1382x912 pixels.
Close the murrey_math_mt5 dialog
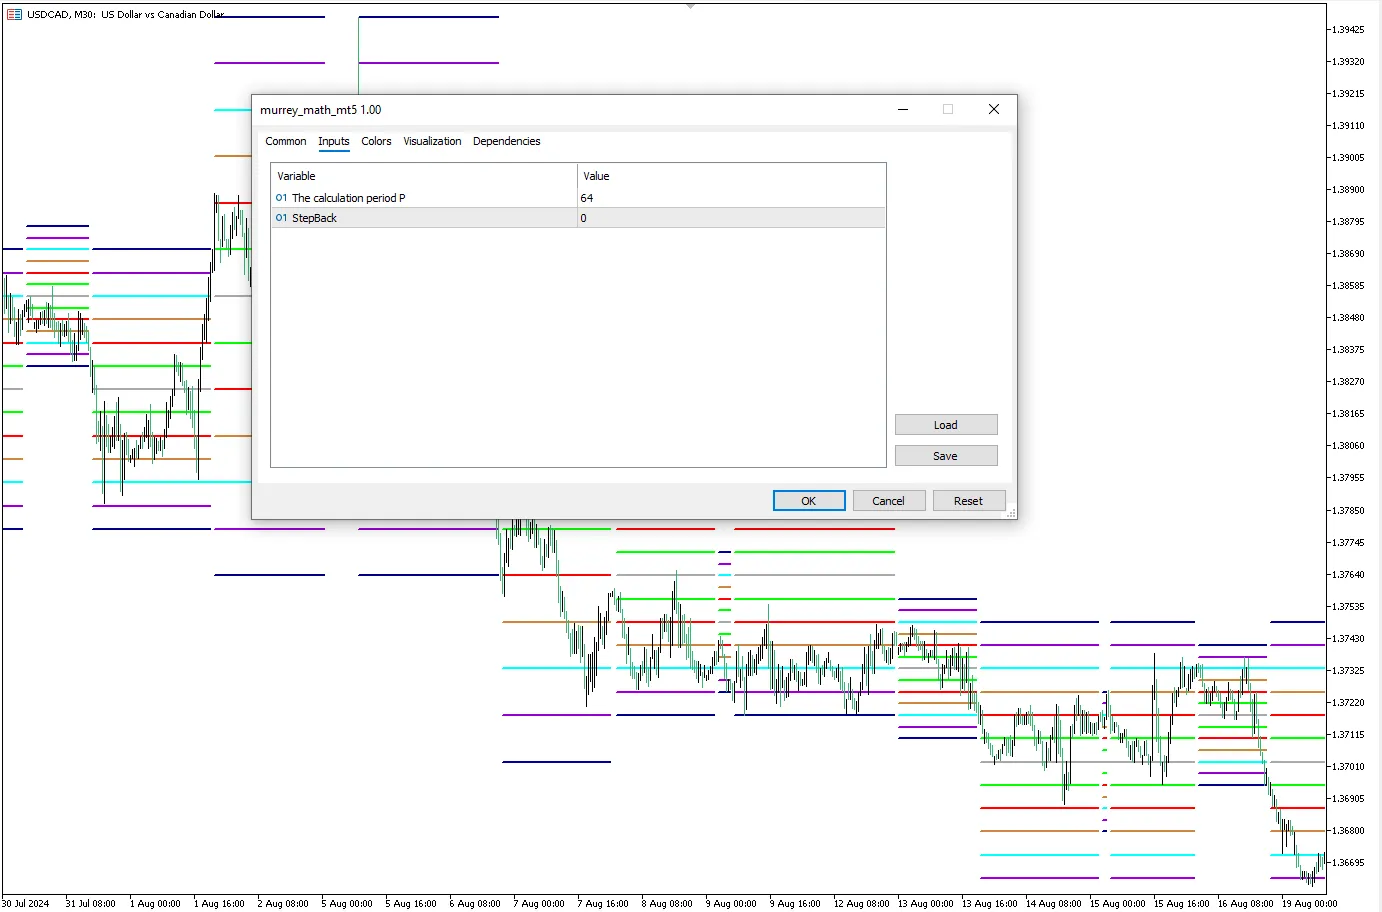993,110
